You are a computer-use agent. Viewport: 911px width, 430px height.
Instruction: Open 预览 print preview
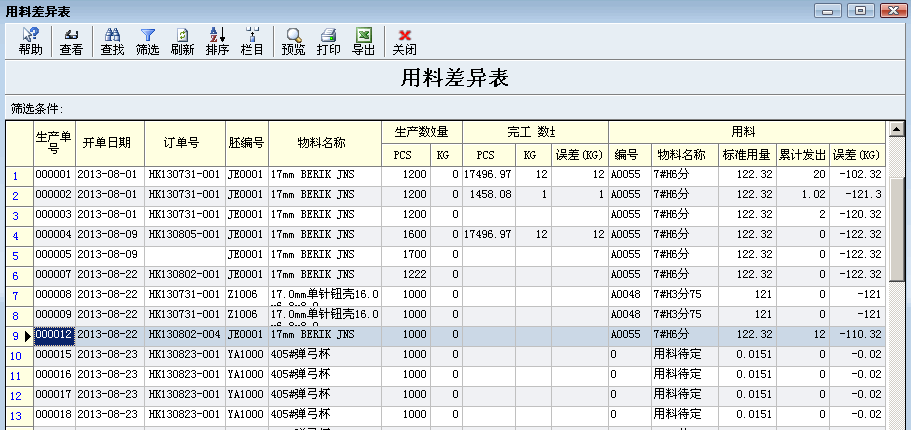coord(293,42)
